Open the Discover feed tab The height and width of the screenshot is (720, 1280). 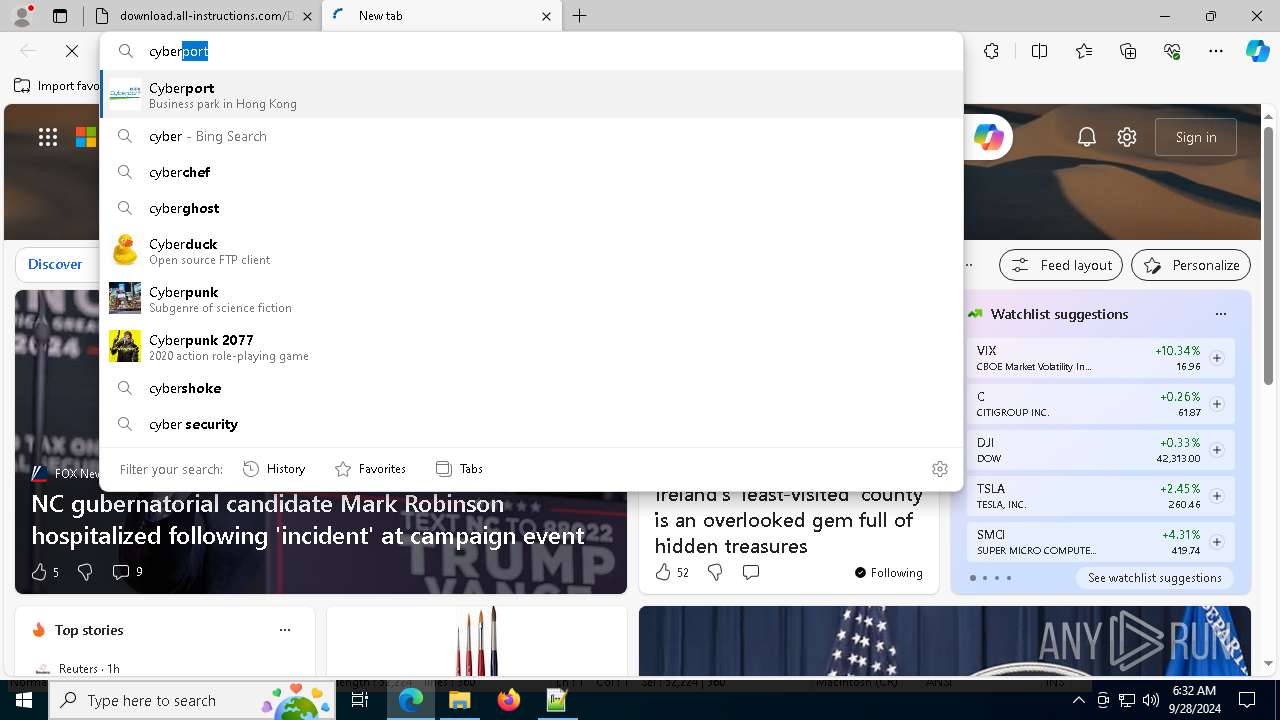(x=55, y=264)
